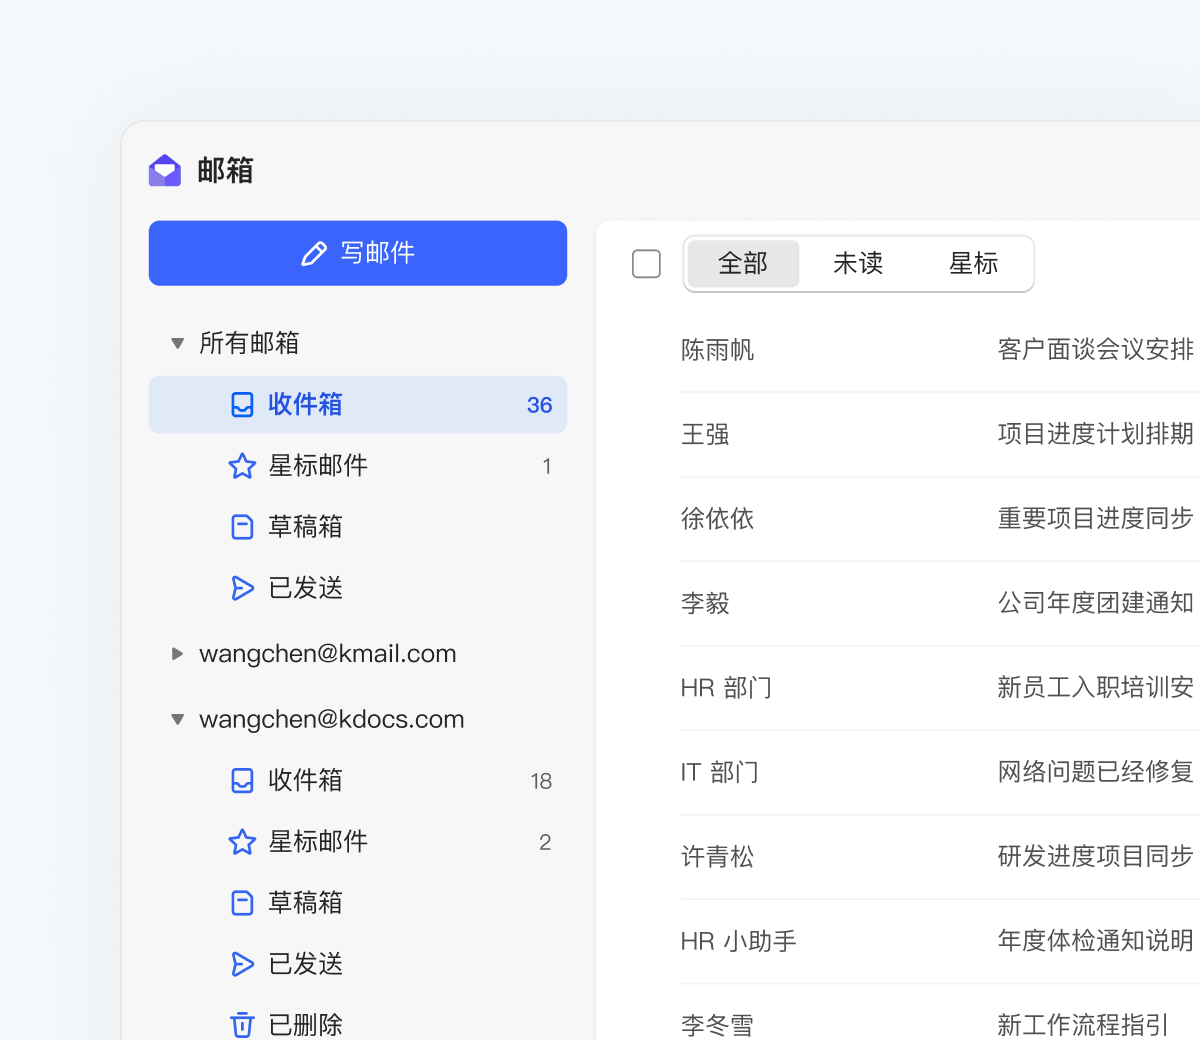The width and height of the screenshot is (1200, 1040).
Task: Click the drafts icon under 所有邮箱
Action: click(x=242, y=527)
